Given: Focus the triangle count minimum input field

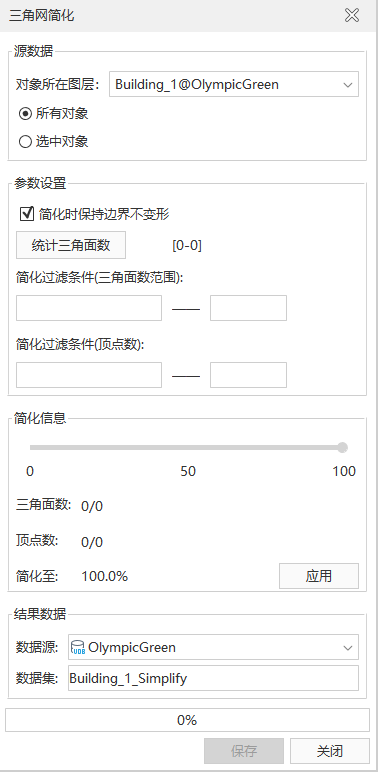Looking at the screenshot, I should pos(89,308).
